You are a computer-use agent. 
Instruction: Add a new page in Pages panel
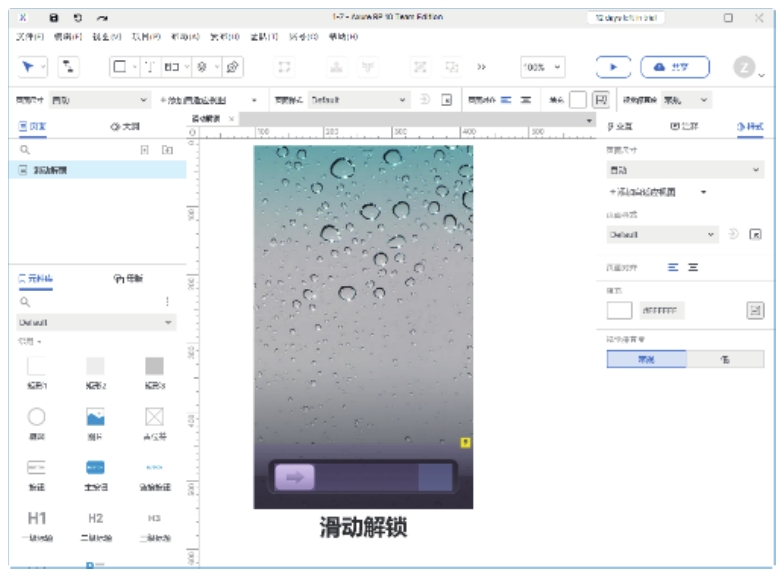[144, 149]
